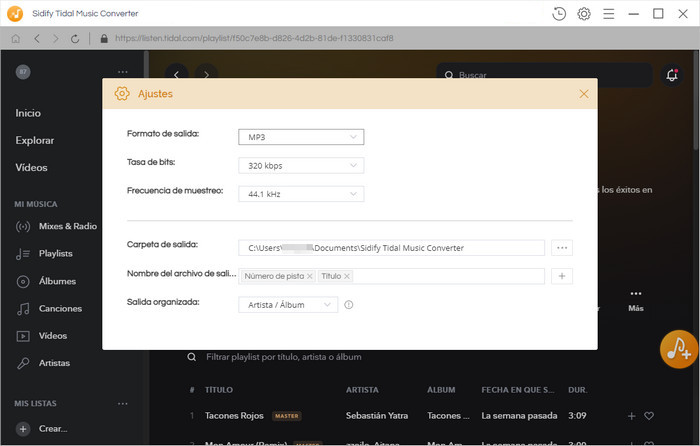Sort by DUR. column header
The height and width of the screenshot is (446, 700).
tap(577, 390)
